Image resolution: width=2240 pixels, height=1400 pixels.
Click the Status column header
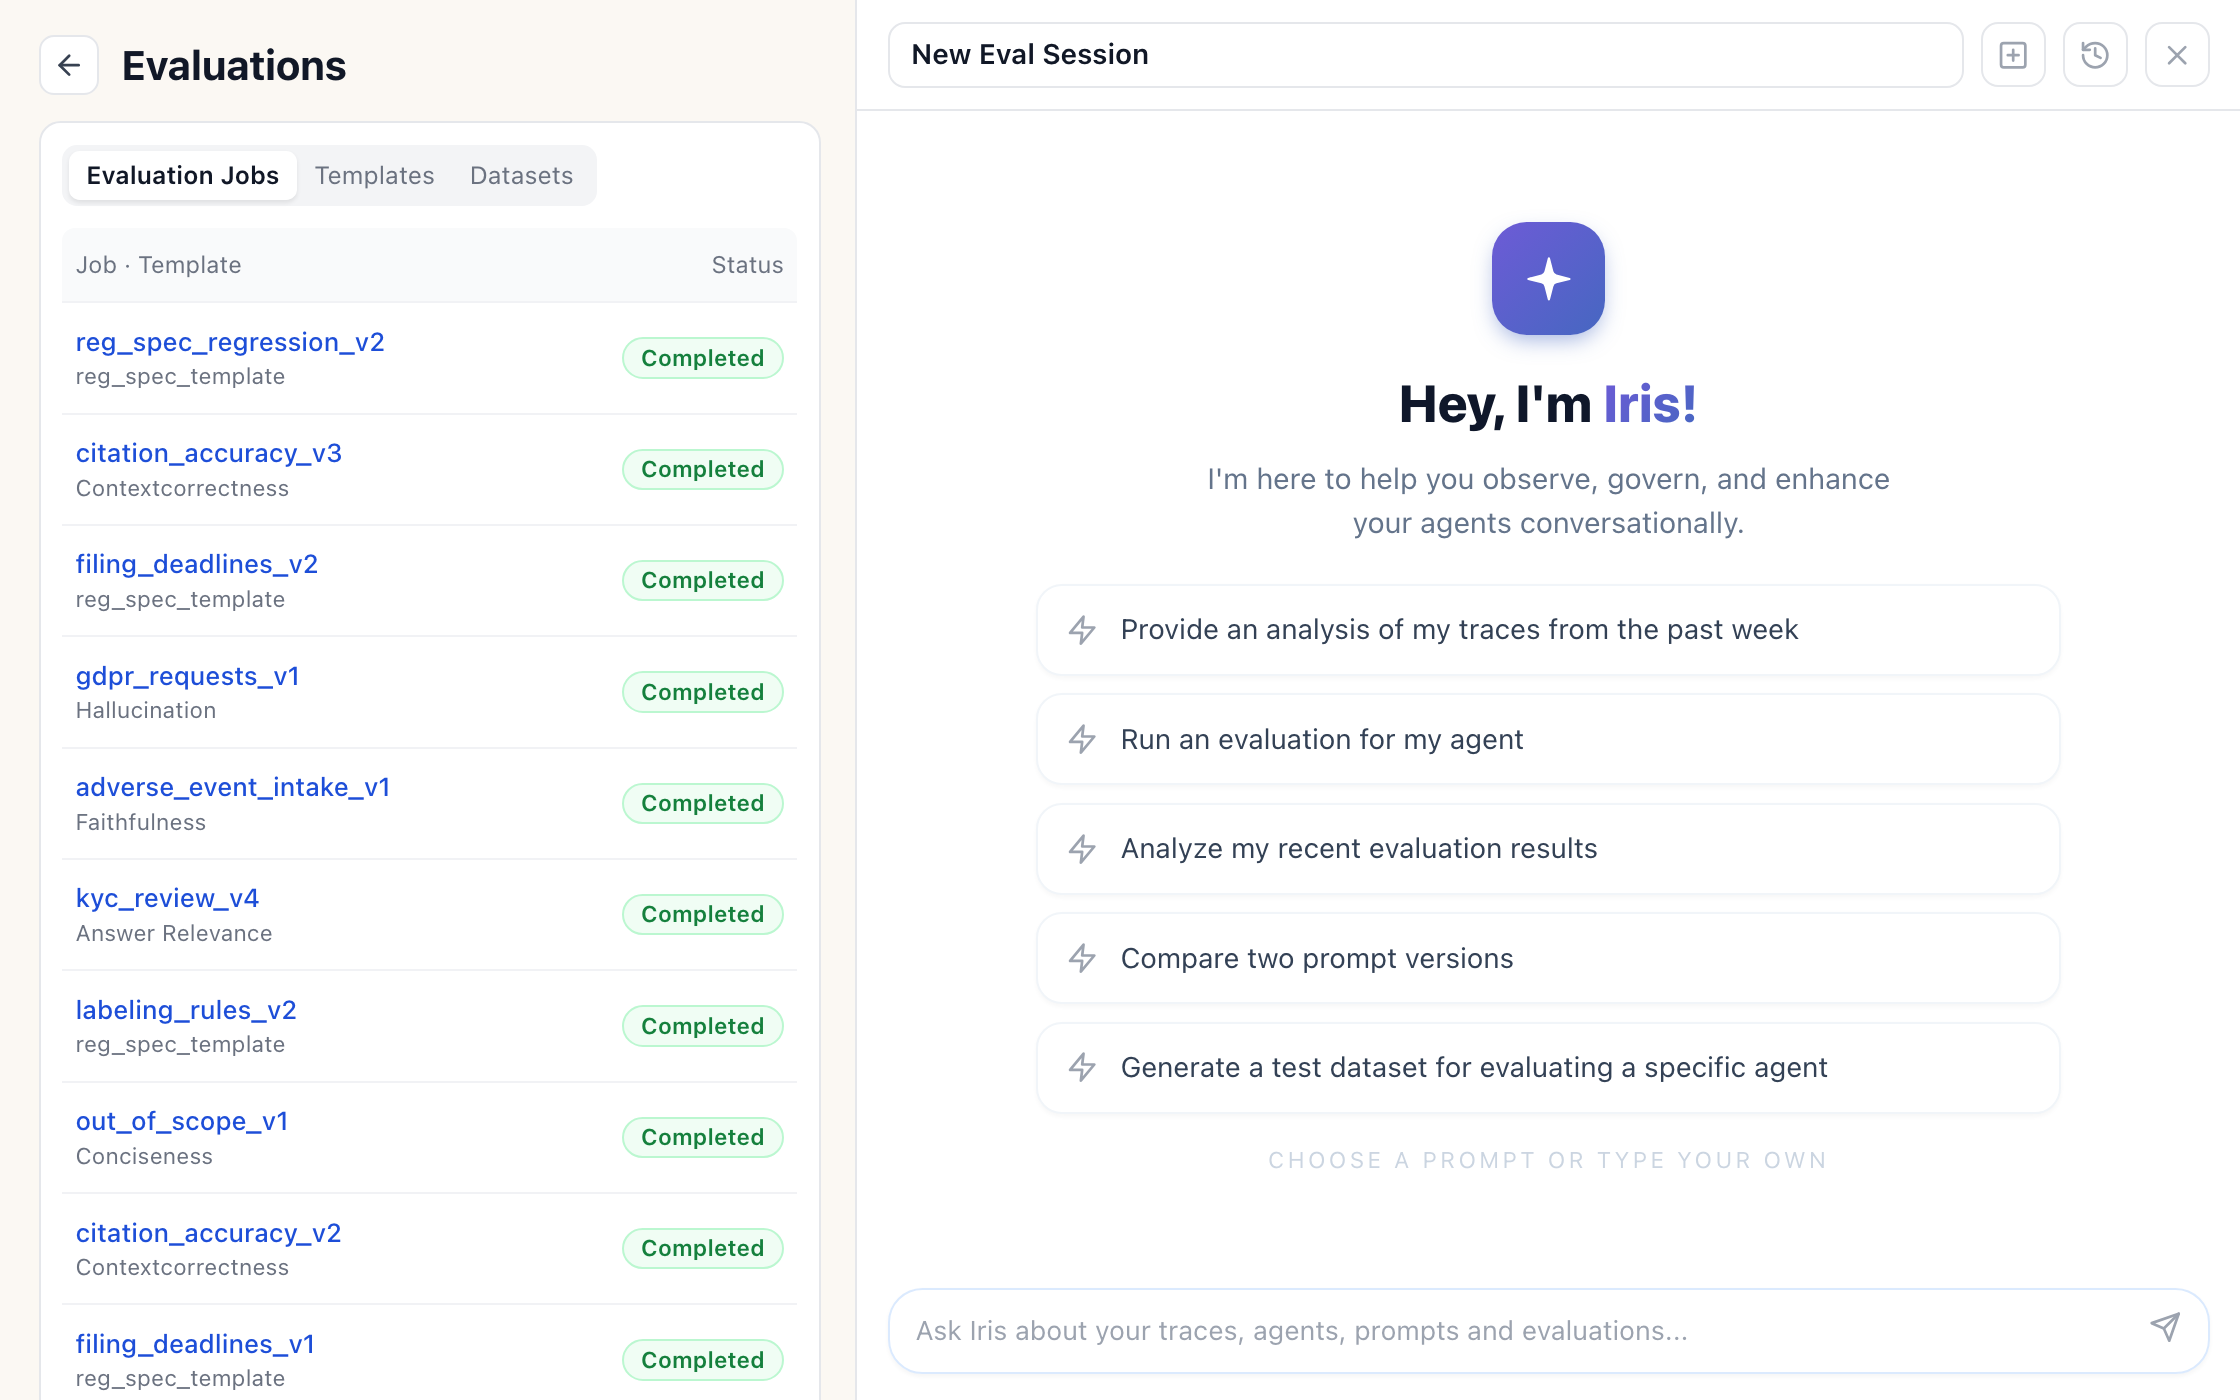tap(747, 265)
